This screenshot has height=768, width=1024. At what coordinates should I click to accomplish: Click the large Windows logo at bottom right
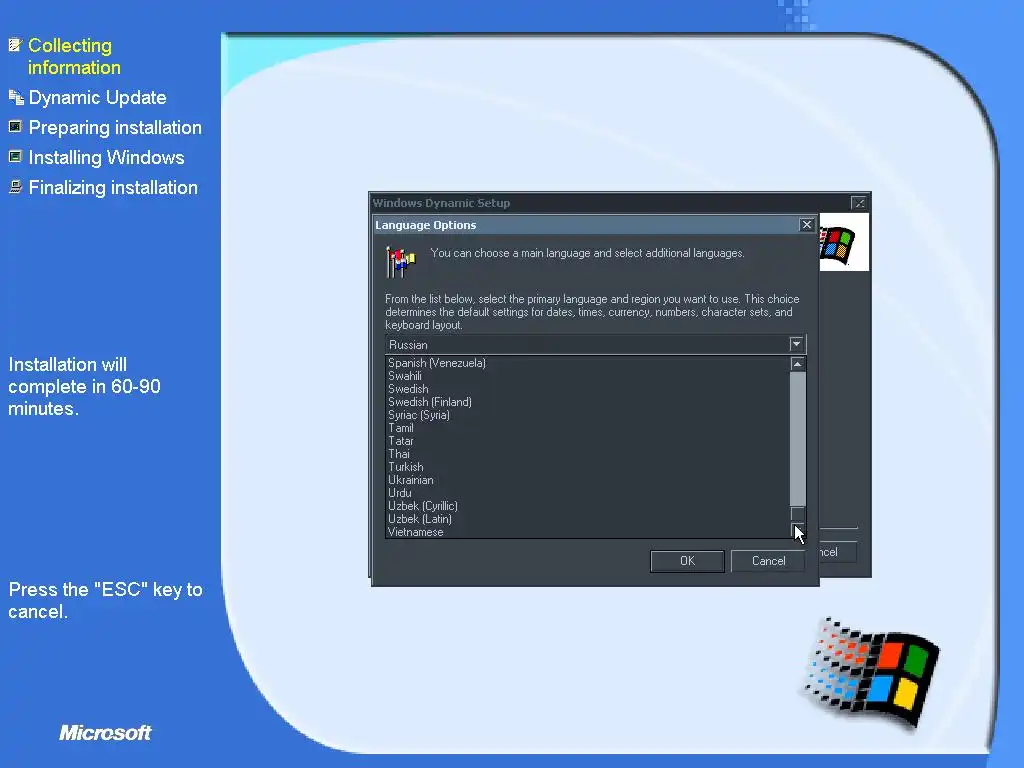coord(872,673)
